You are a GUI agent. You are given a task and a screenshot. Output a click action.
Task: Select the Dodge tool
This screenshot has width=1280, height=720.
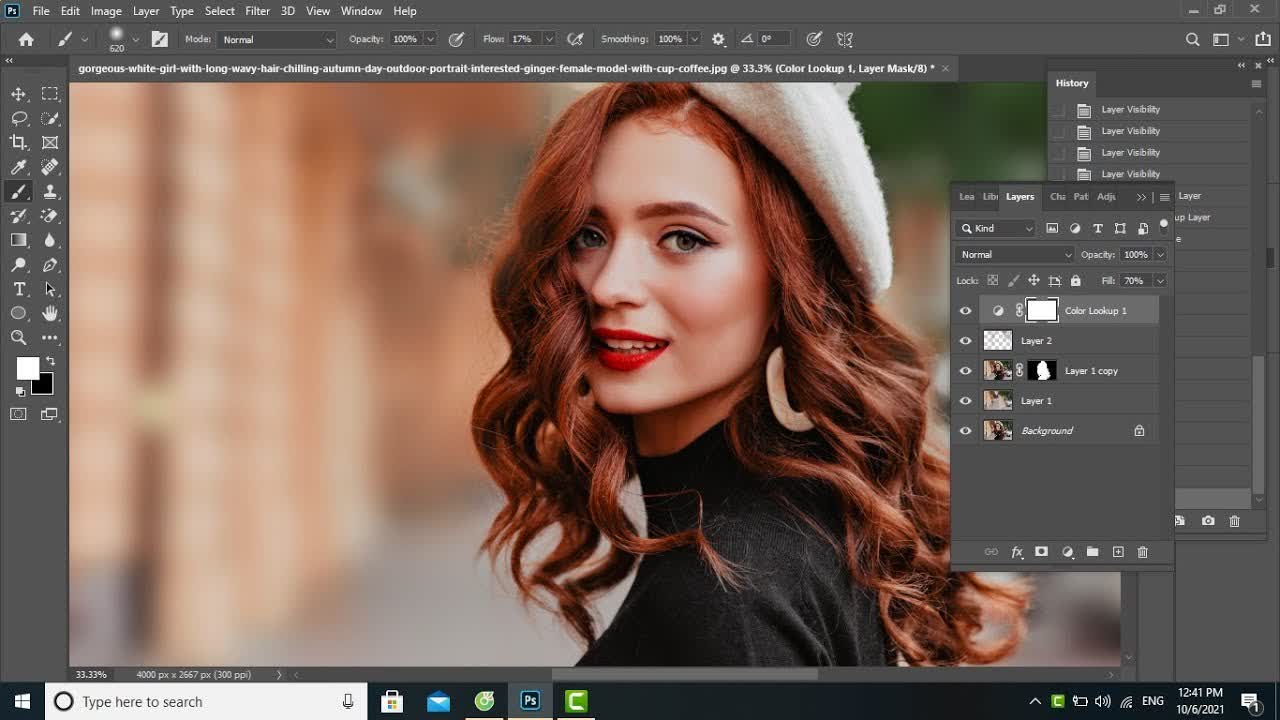pyautogui.click(x=18, y=265)
